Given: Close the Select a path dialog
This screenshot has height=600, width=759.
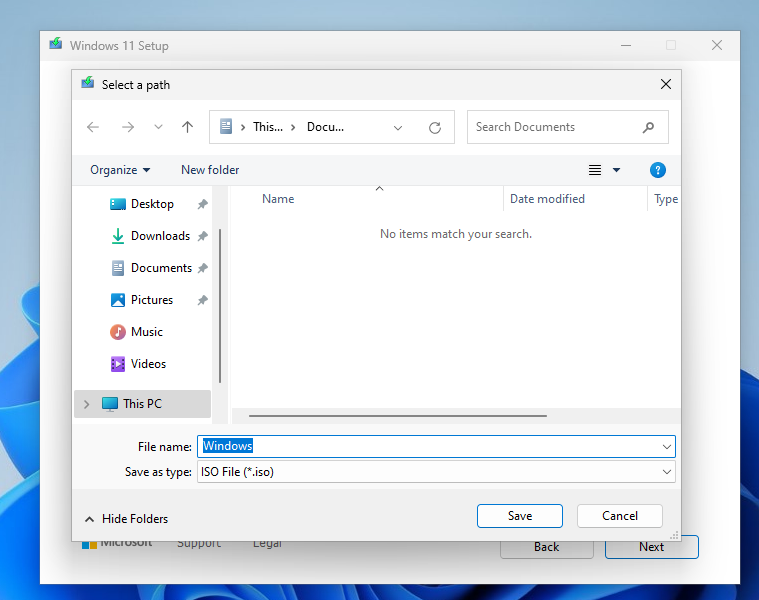Looking at the screenshot, I should (666, 85).
